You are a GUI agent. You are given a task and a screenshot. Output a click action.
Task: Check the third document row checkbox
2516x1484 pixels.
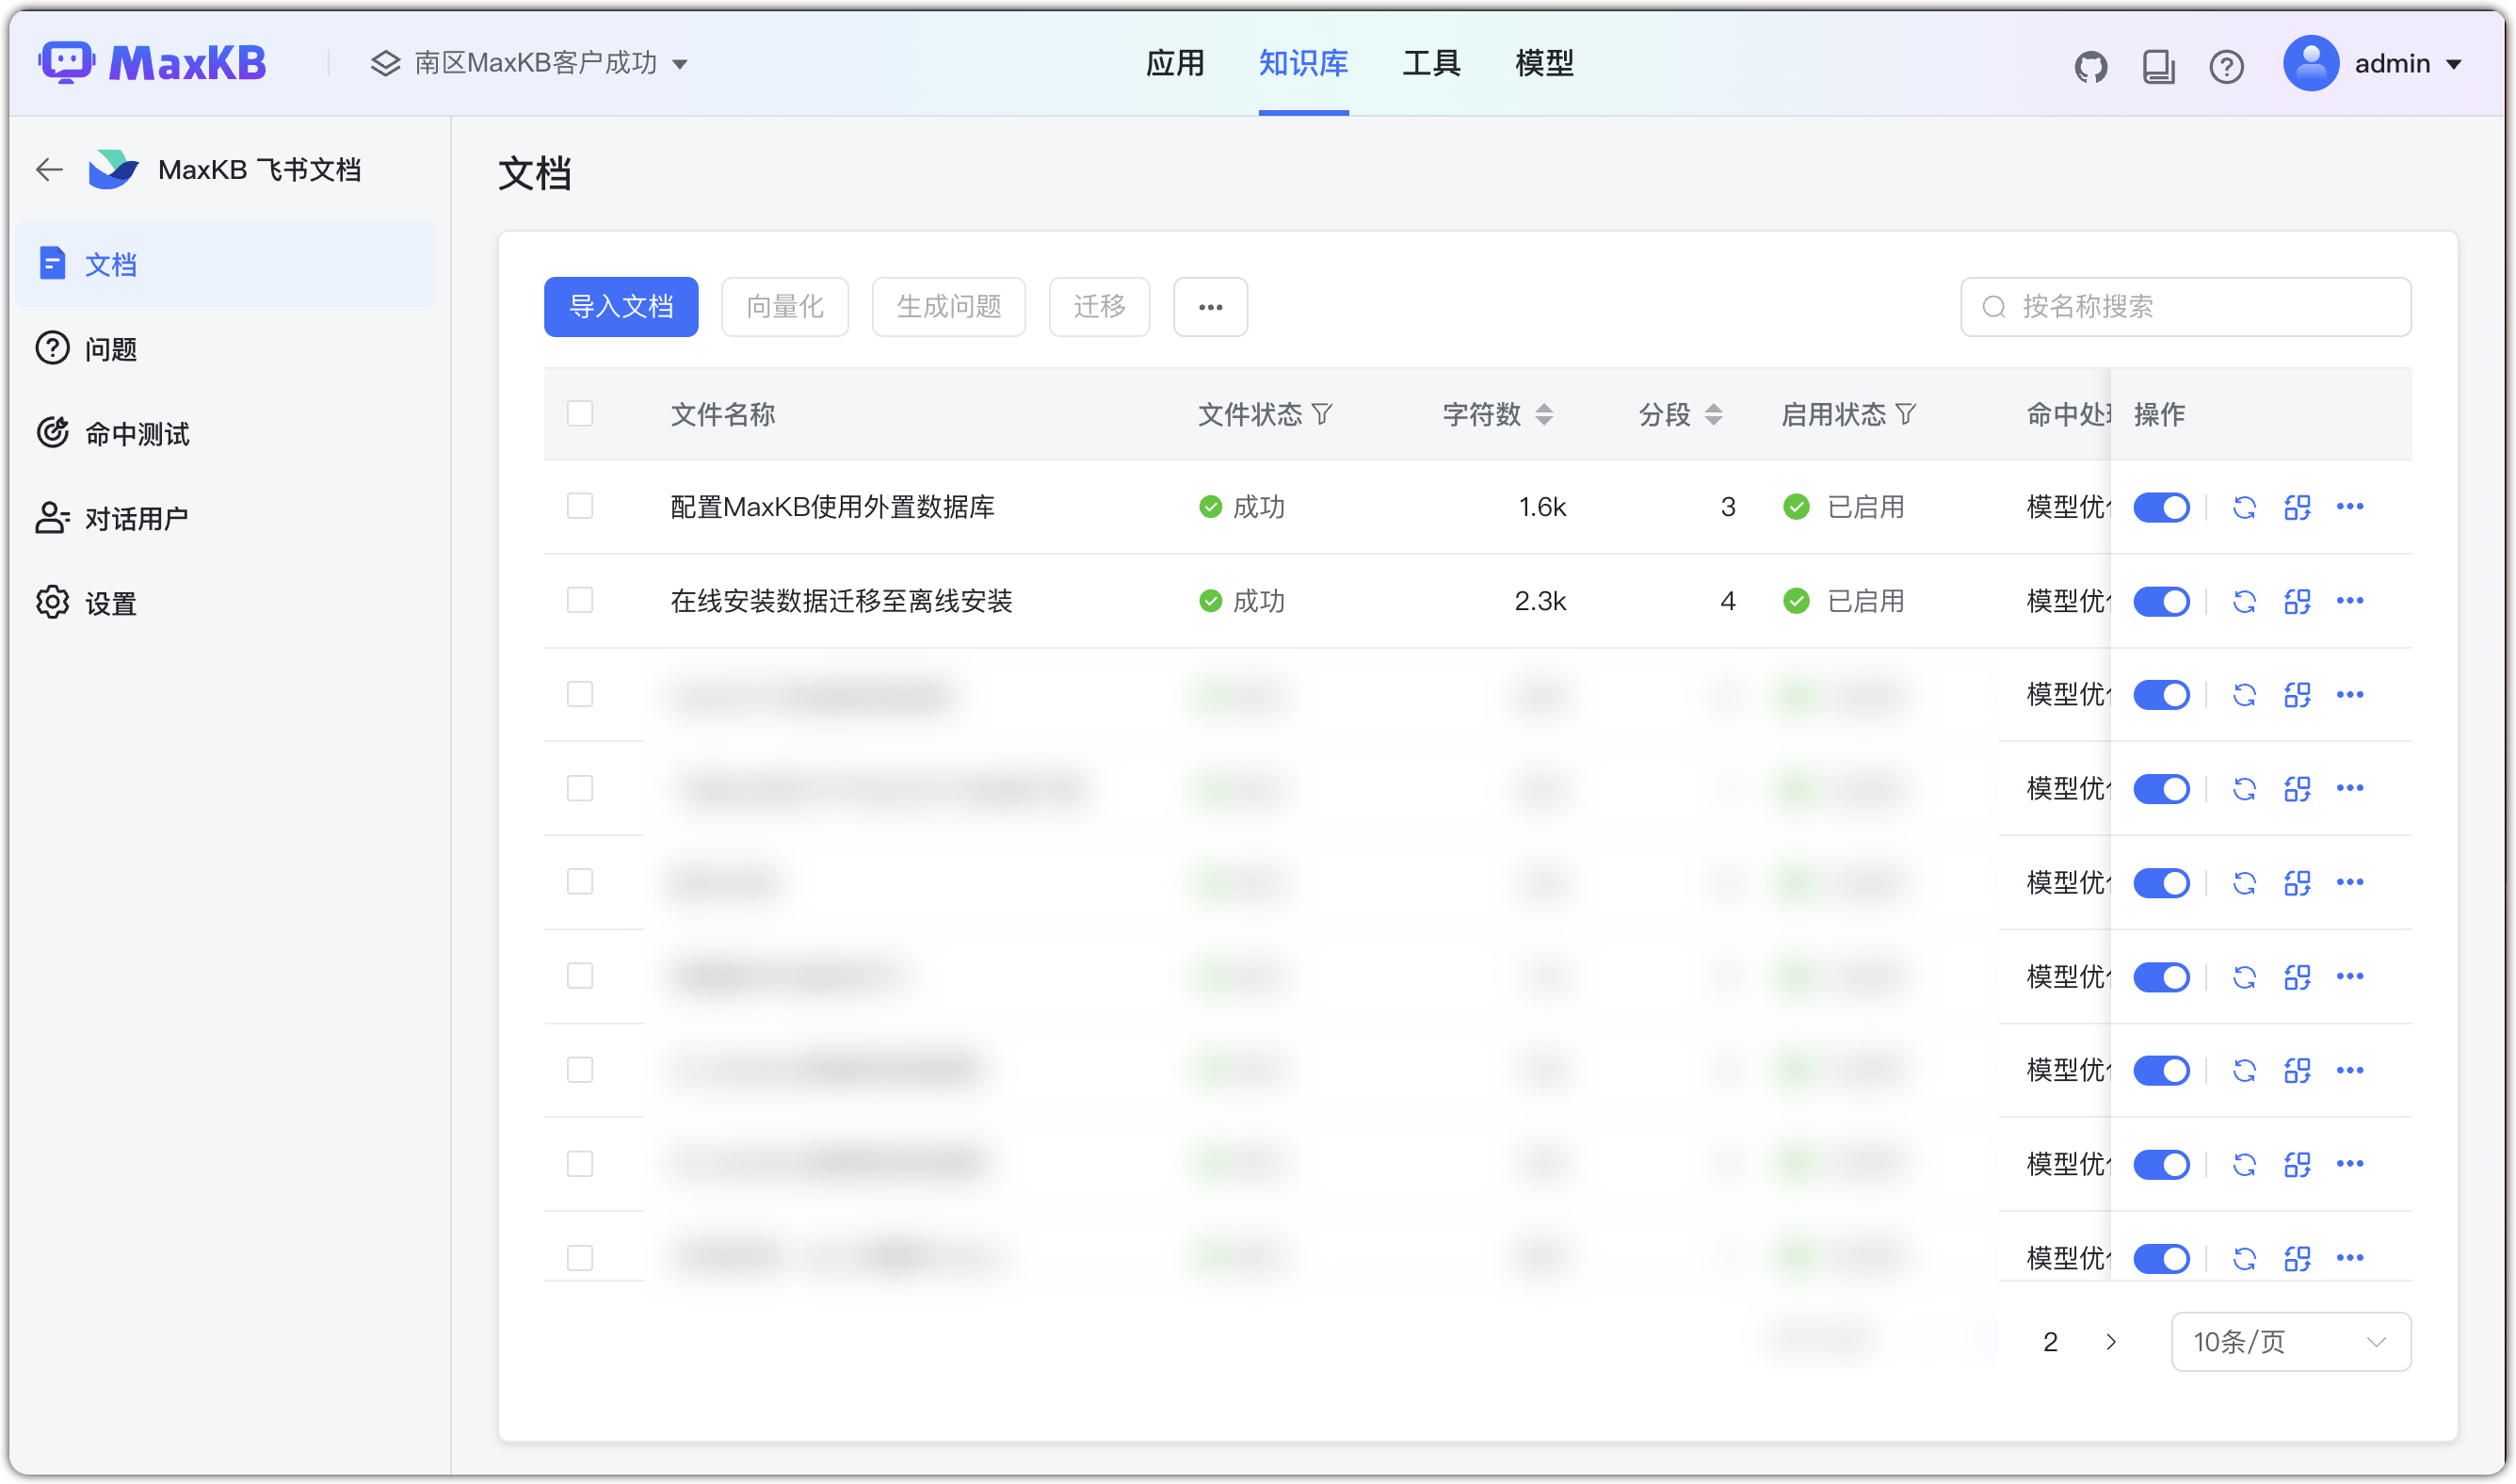click(x=580, y=694)
